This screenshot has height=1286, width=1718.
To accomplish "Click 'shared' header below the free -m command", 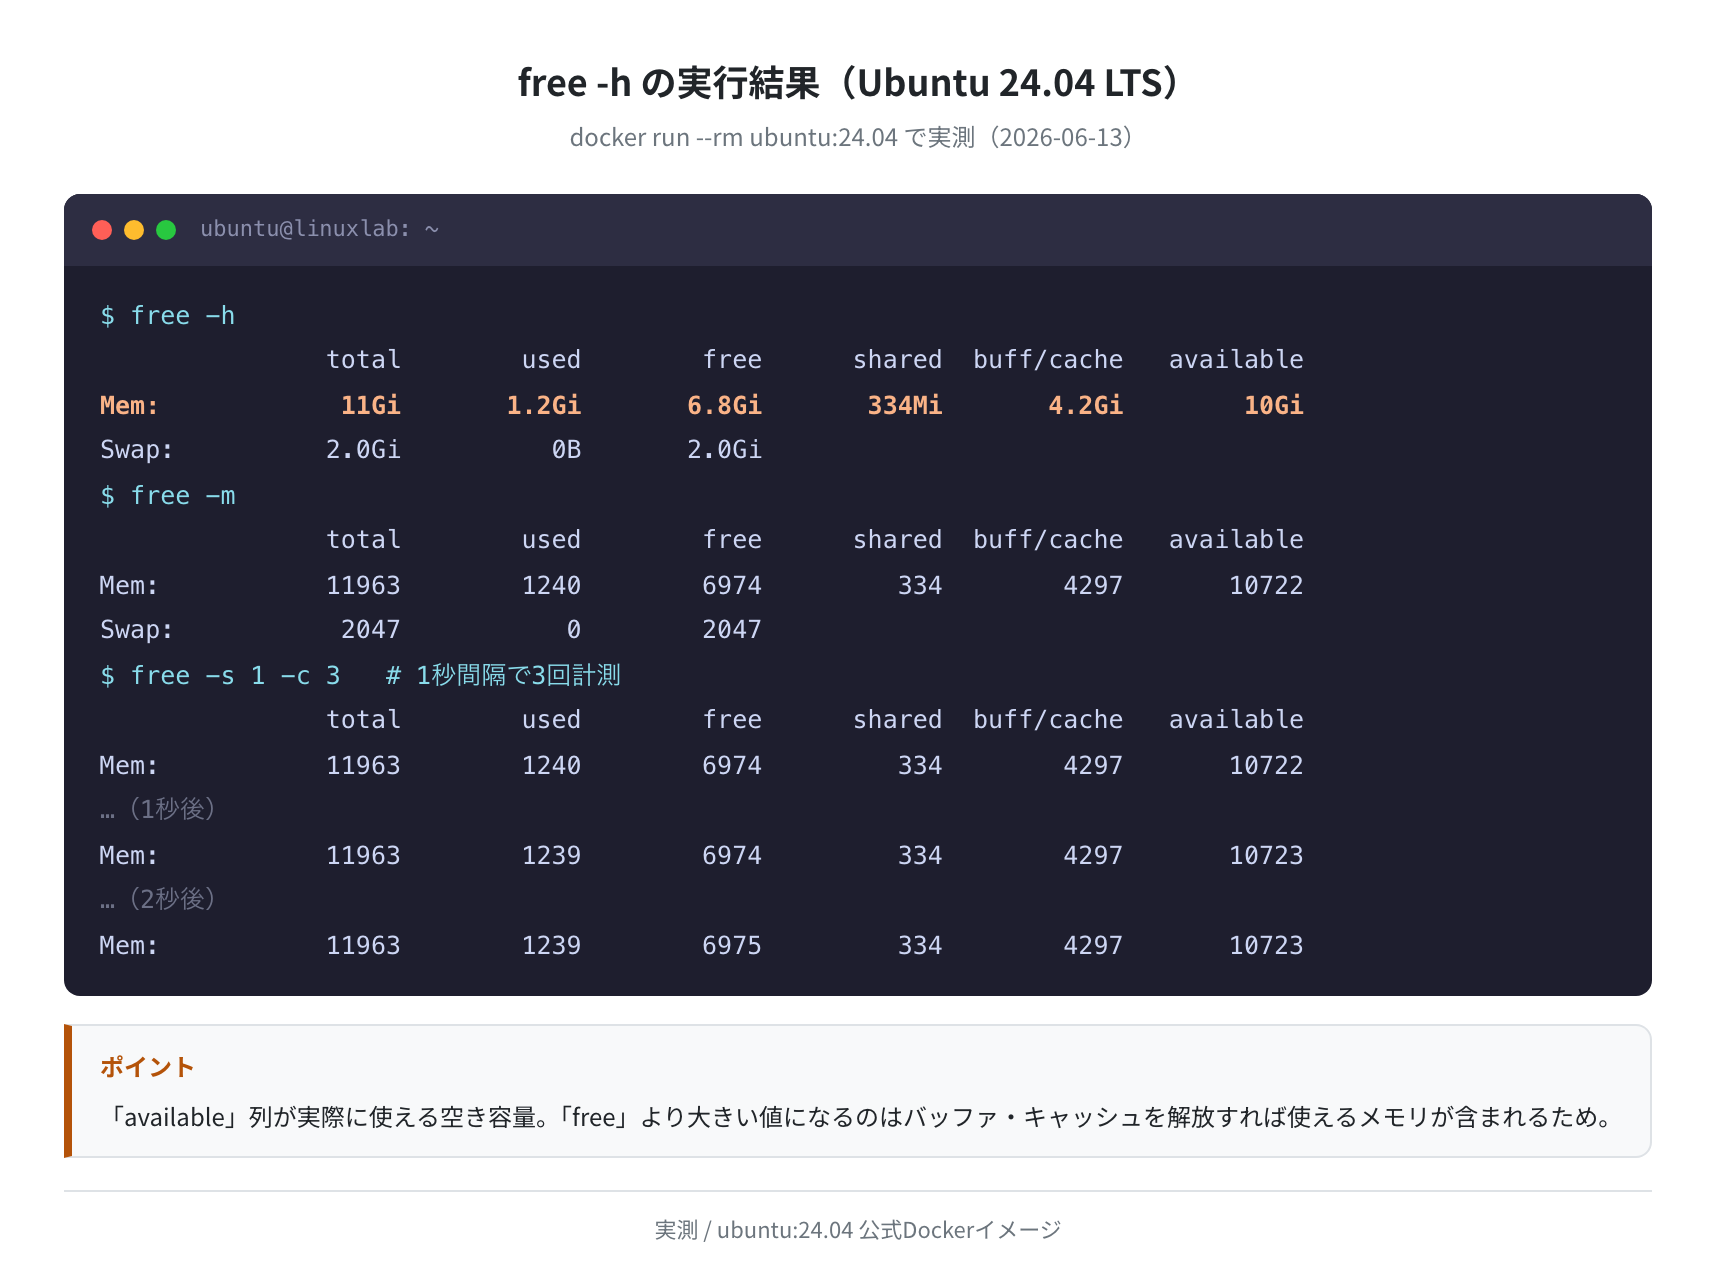I will 897,540.
